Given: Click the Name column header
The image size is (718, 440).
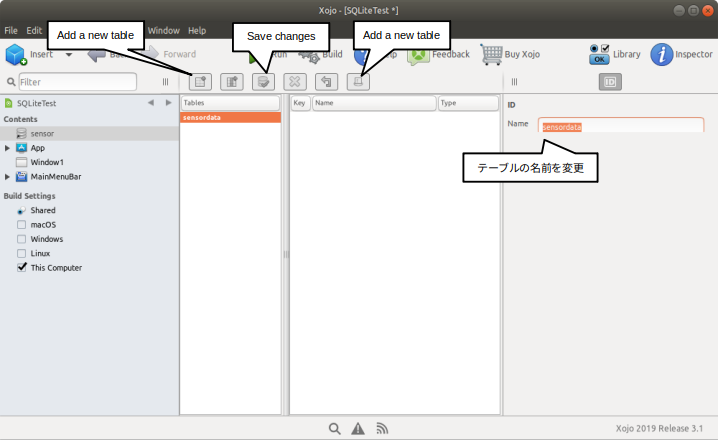Looking at the screenshot, I should (374, 103).
